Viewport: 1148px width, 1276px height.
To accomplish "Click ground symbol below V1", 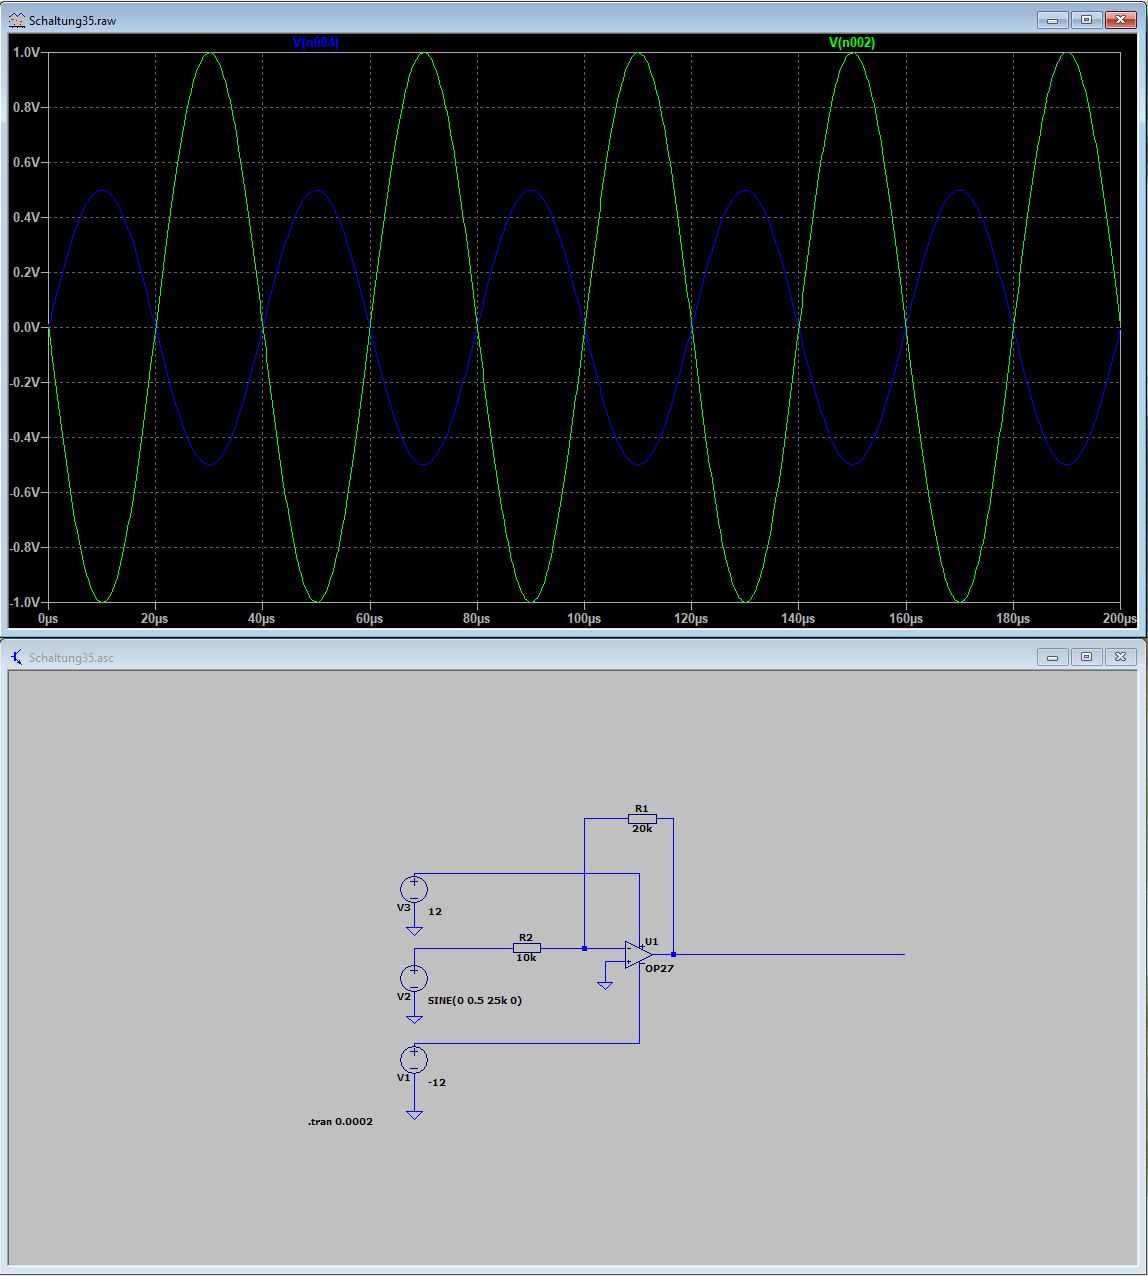I will [414, 1114].
